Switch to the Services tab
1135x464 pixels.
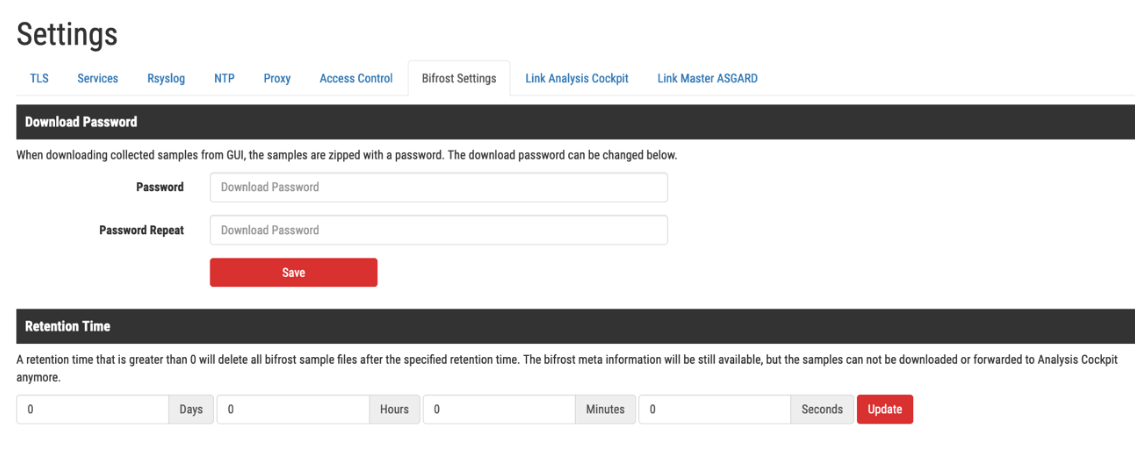[x=98, y=79]
